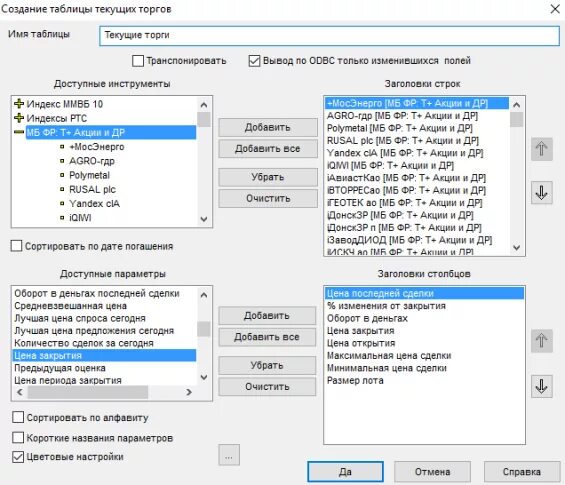
Task: Select Размер лота column header
Action: pos(424,381)
